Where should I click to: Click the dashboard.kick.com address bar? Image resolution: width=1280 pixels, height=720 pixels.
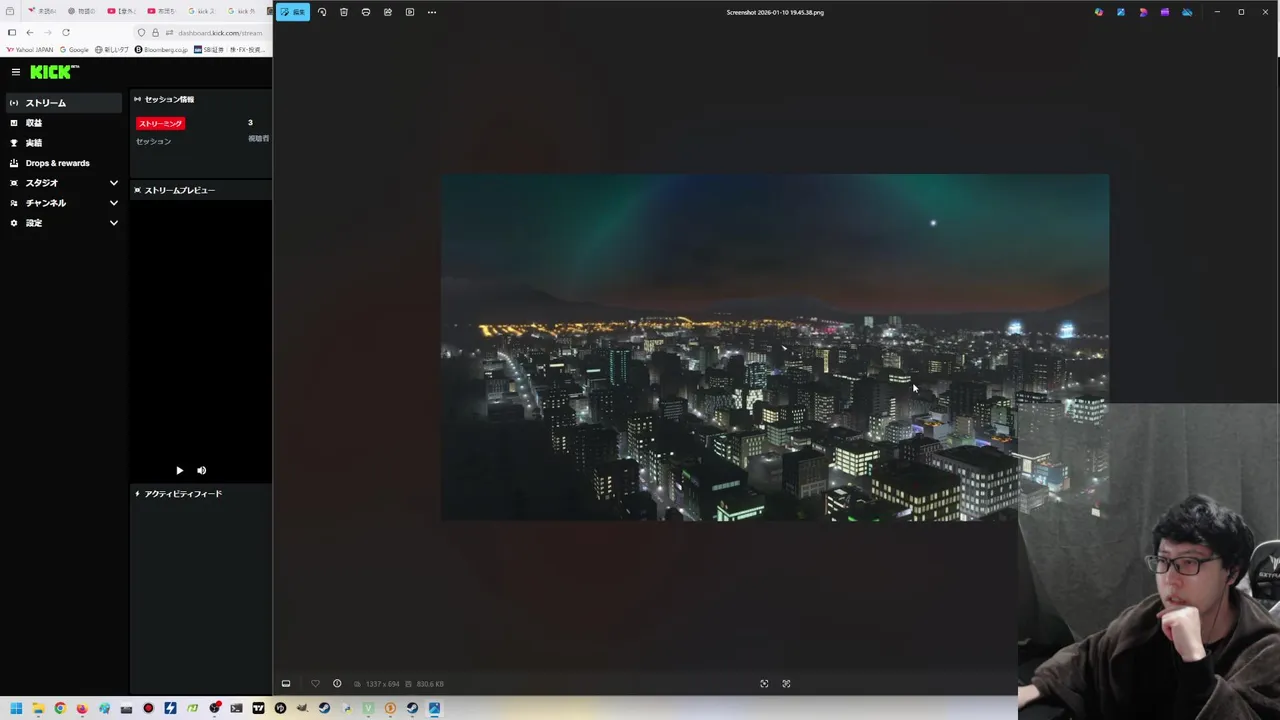point(220,32)
